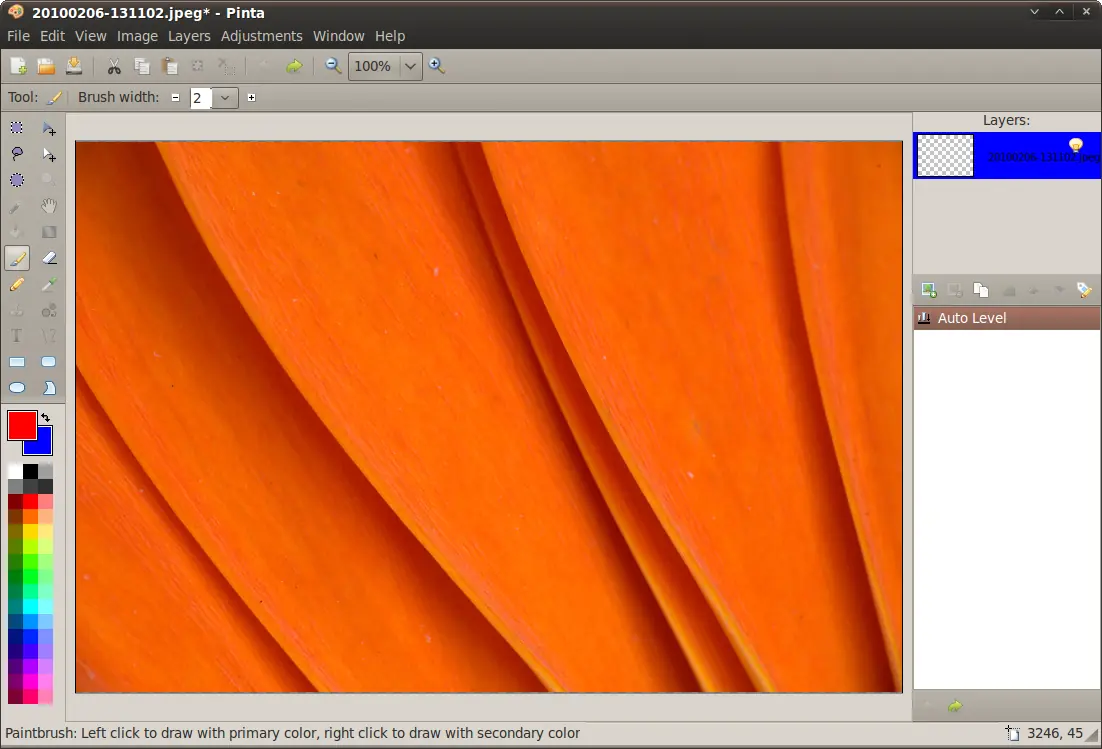Choose the Eraser tool
Viewport: 1102px width, 749px height.
coord(48,258)
